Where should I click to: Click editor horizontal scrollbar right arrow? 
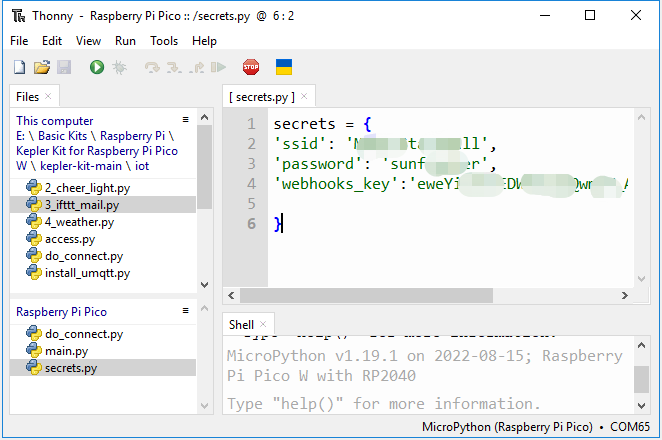[x=625, y=295]
